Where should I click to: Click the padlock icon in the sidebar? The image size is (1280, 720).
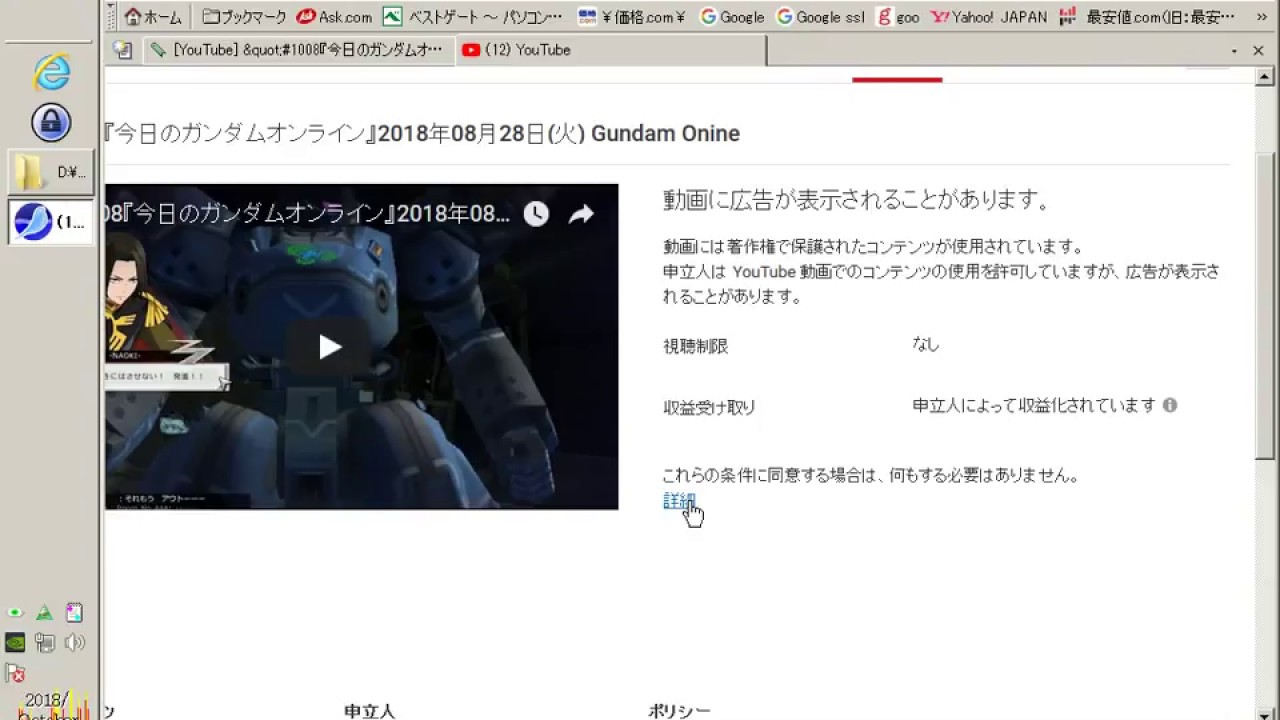51,122
